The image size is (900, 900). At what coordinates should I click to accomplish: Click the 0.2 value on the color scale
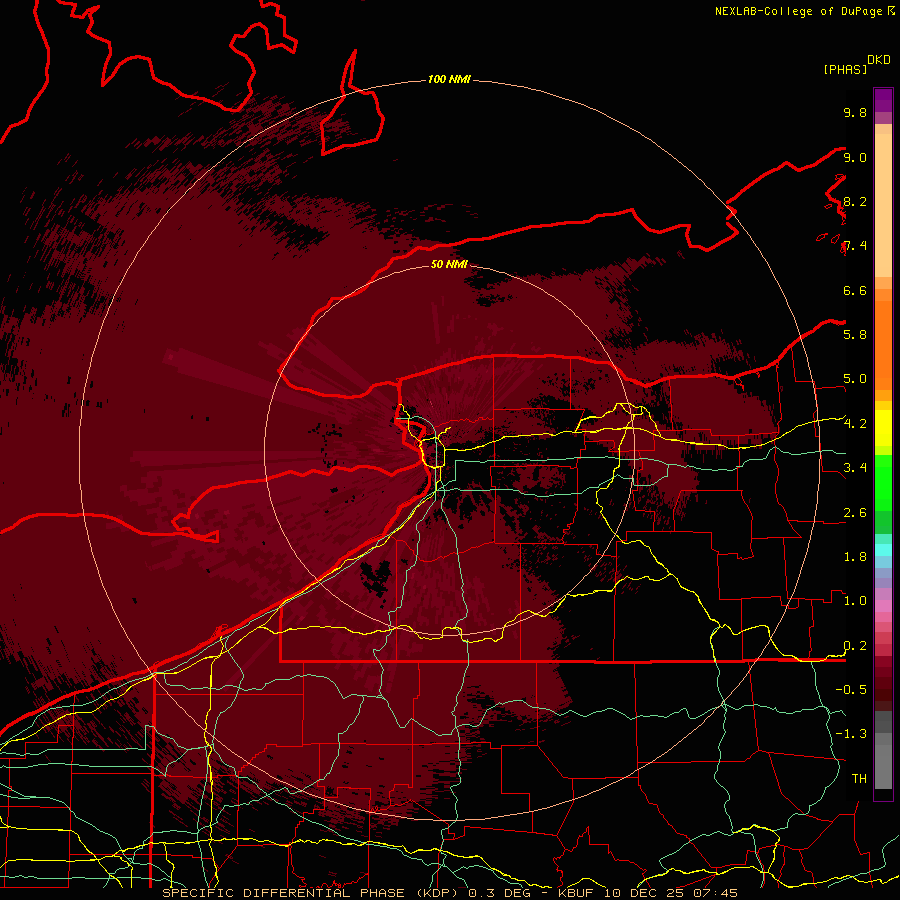point(855,646)
